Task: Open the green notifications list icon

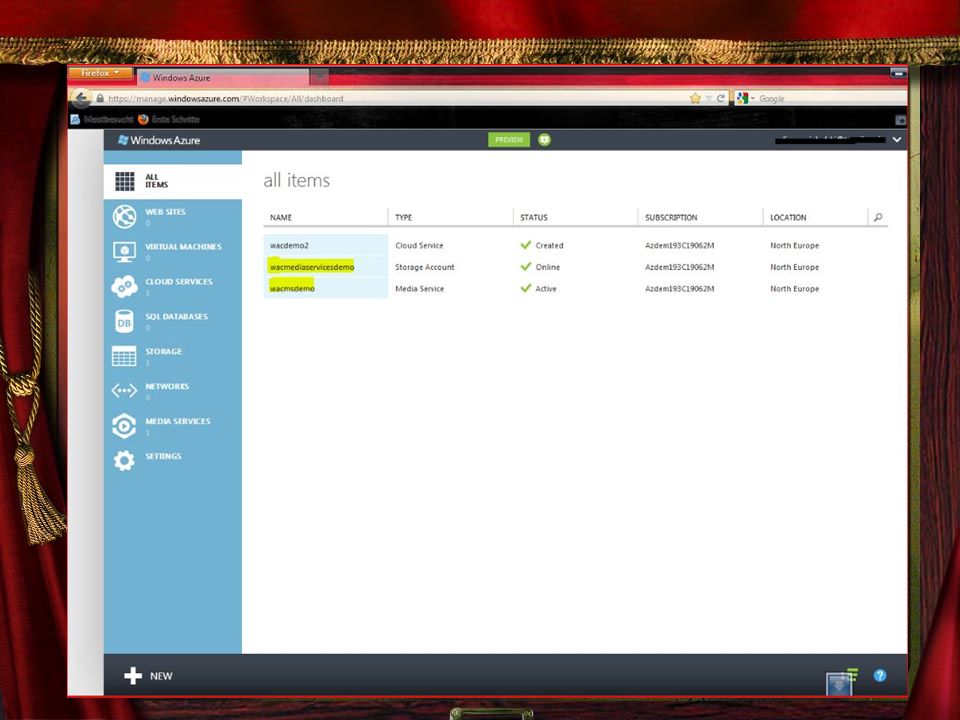Action: click(852, 674)
